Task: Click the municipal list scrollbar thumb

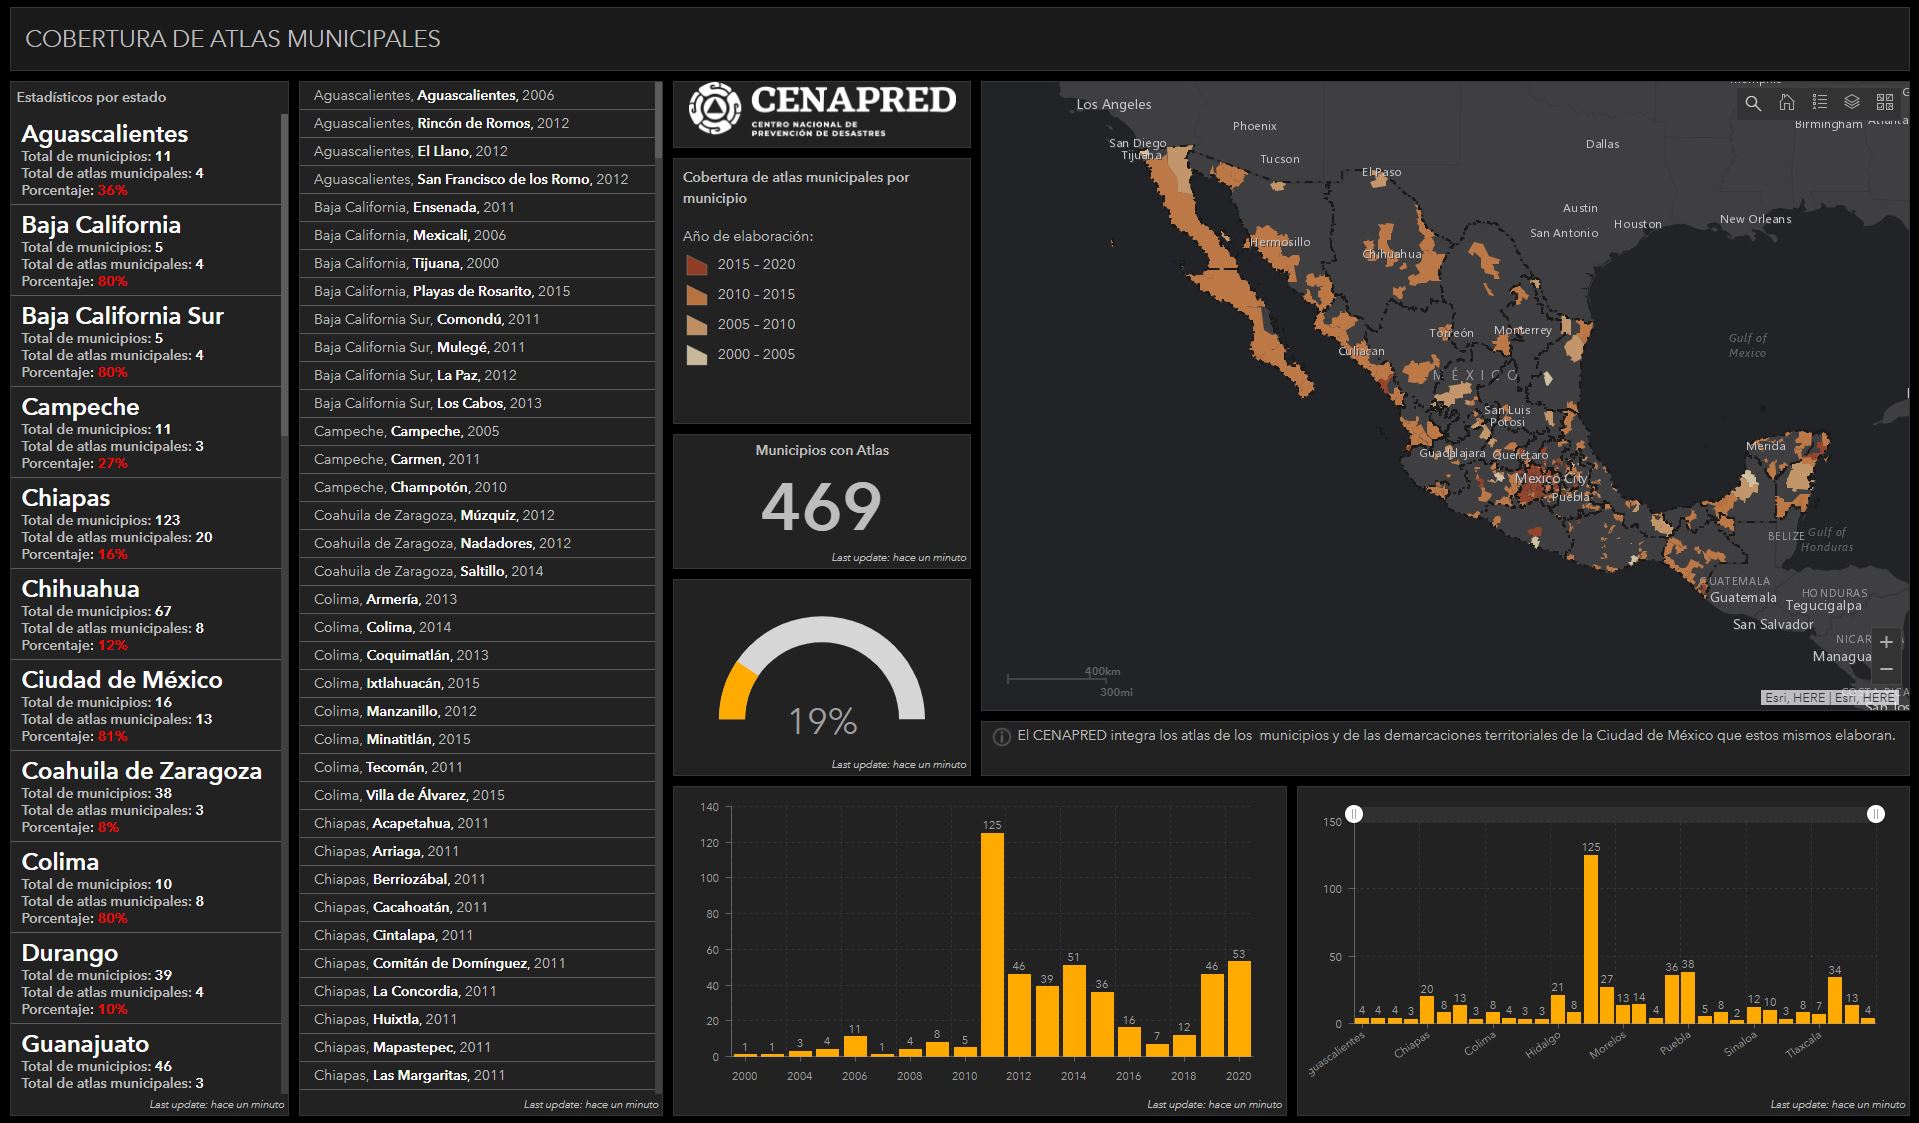Action: (658, 120)
